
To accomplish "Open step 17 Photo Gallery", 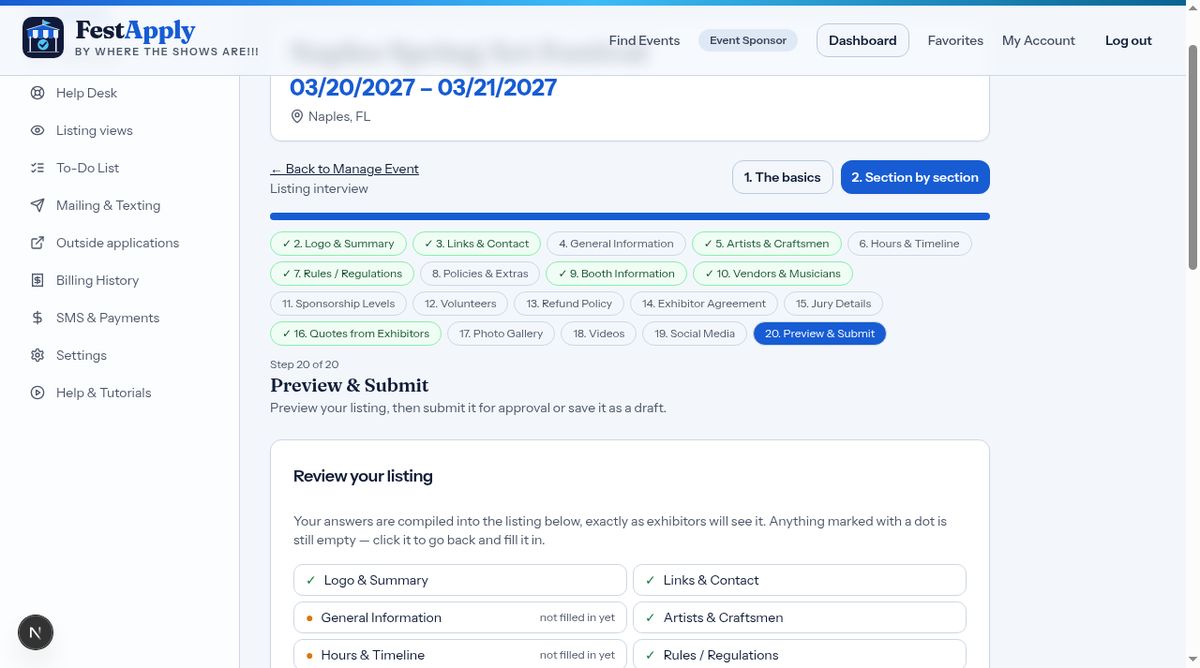I will coord(501,334).
